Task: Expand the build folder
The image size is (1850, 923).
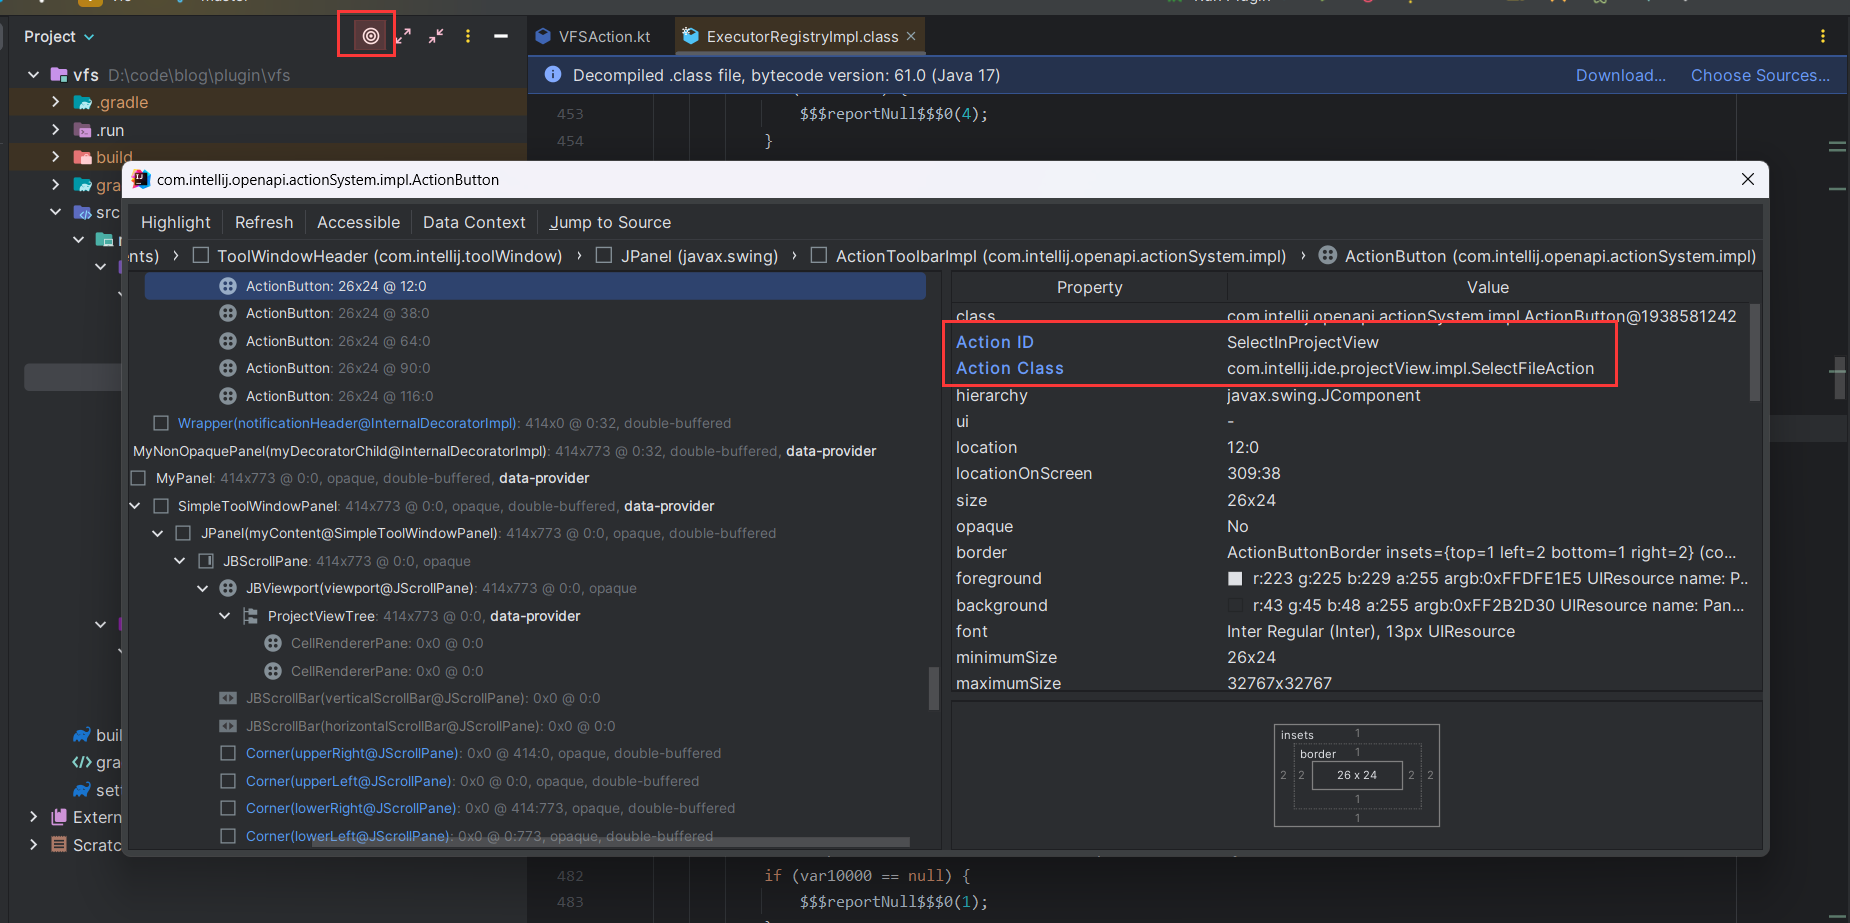Action: pyautogui.click(x=56, y=157)
